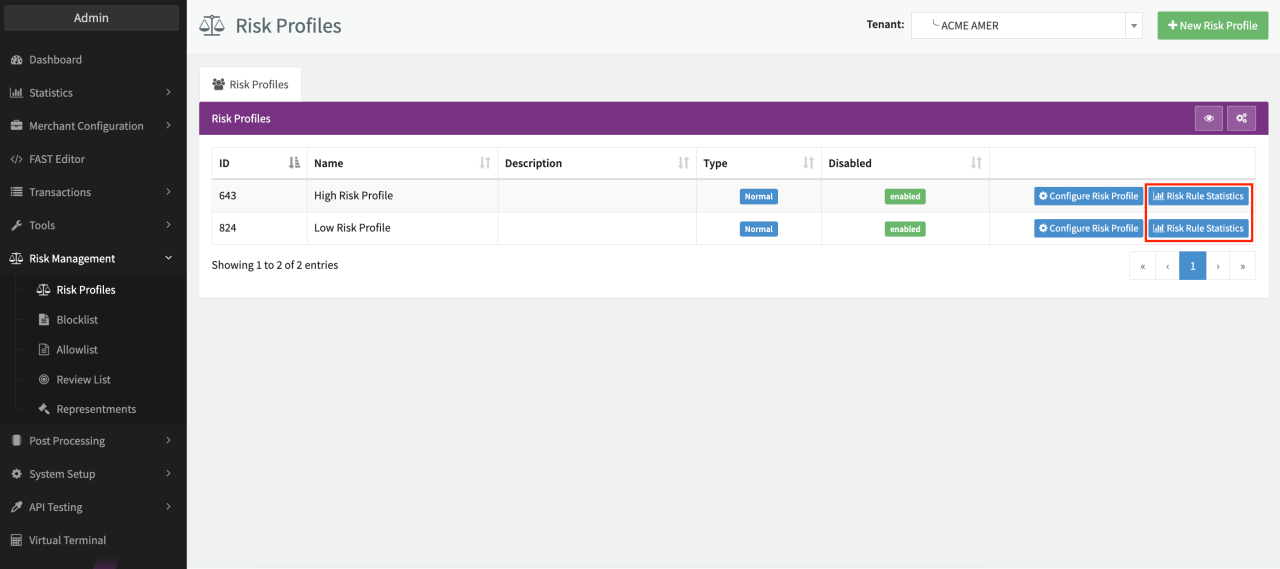Click the eye icon in panel header

pyautogui.click(x=1209, y=118)
